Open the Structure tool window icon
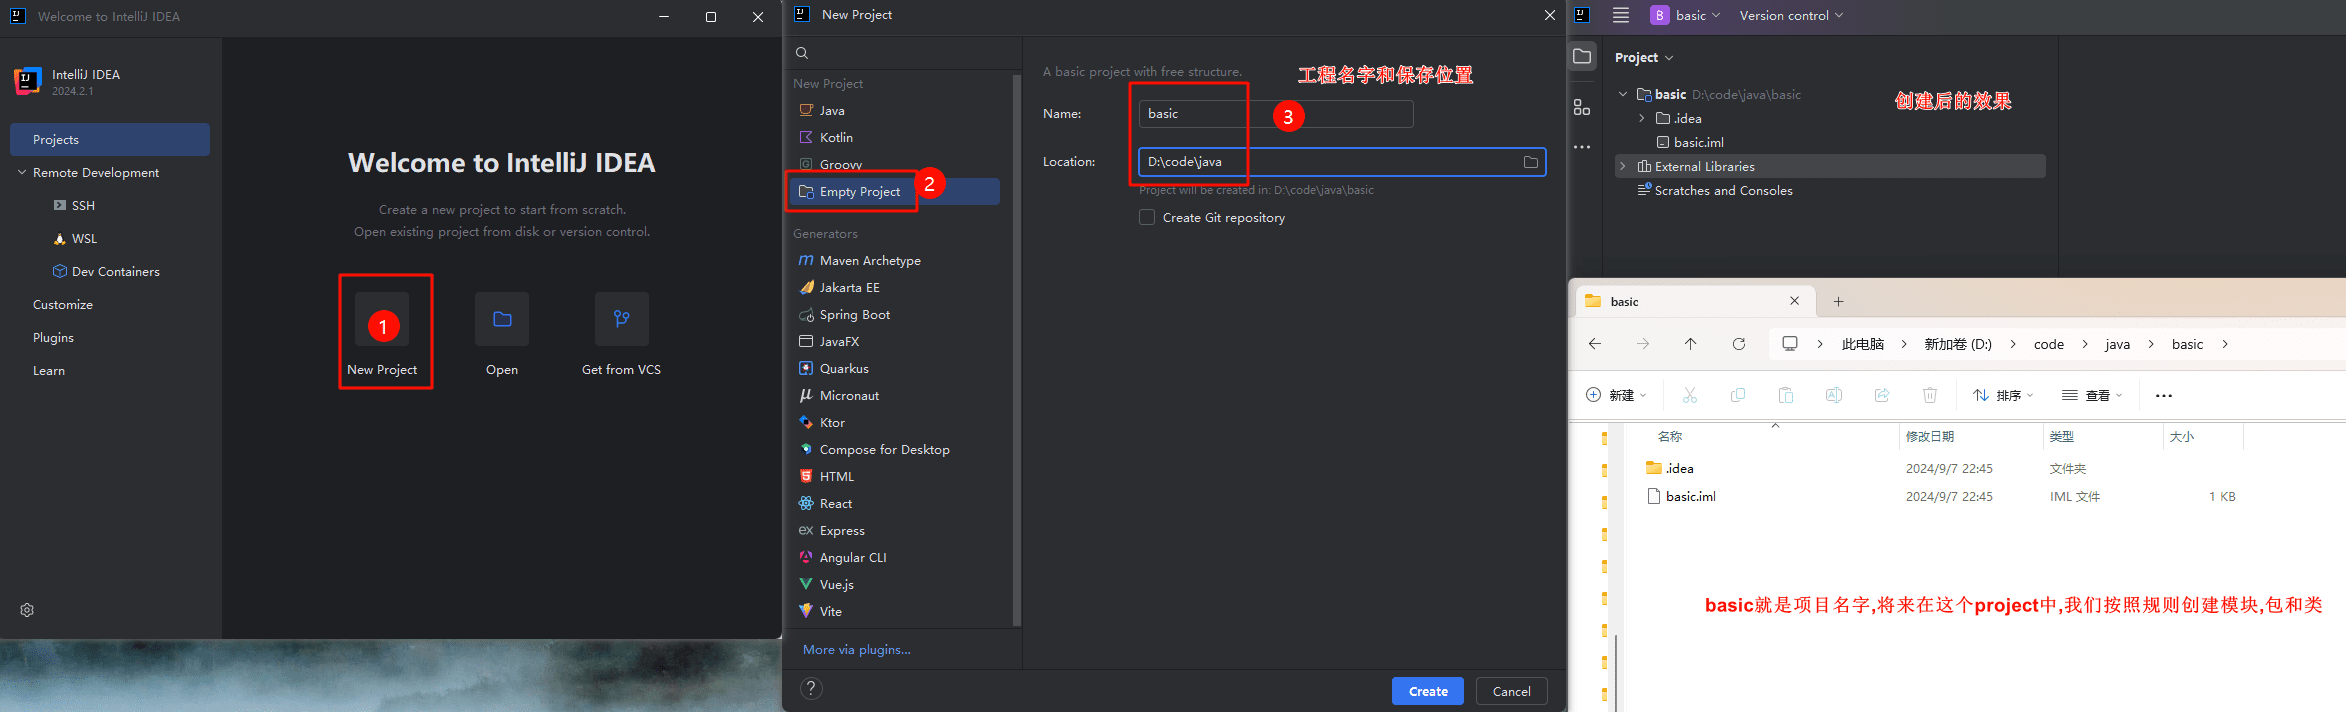The height and width of the screenshot is (712, 2346). click(x=1582, y=107)
